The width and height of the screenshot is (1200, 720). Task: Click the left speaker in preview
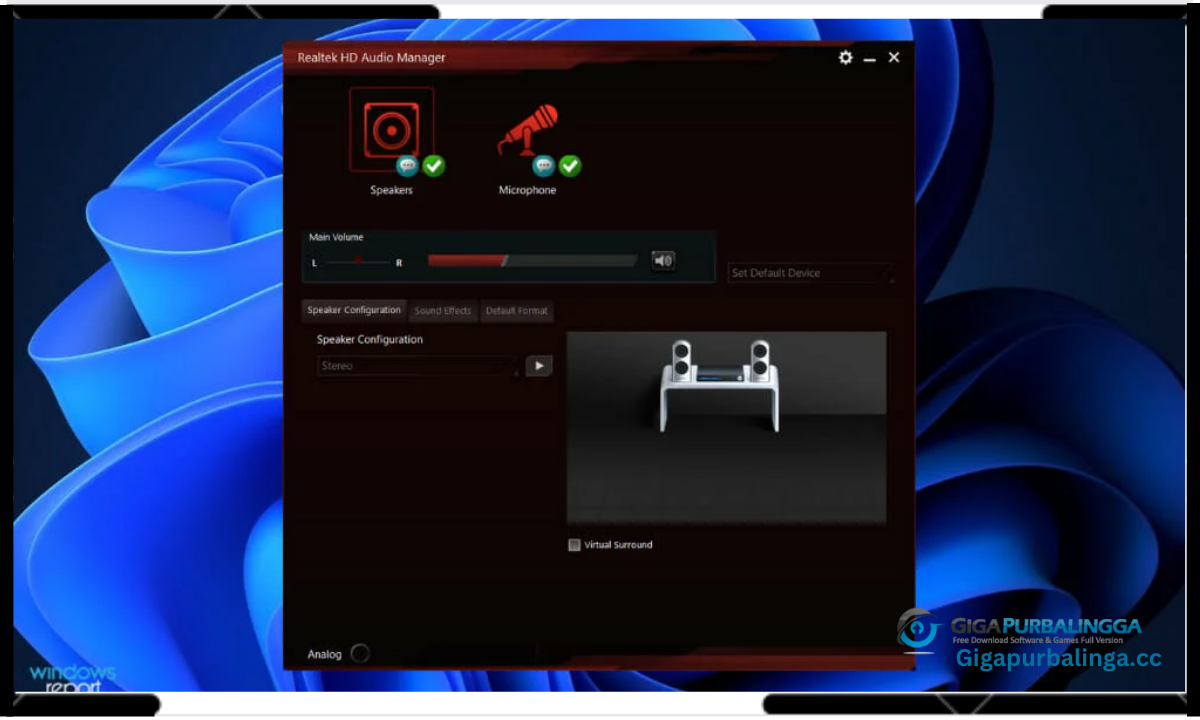pyautogui.click(x=681, y=360)
